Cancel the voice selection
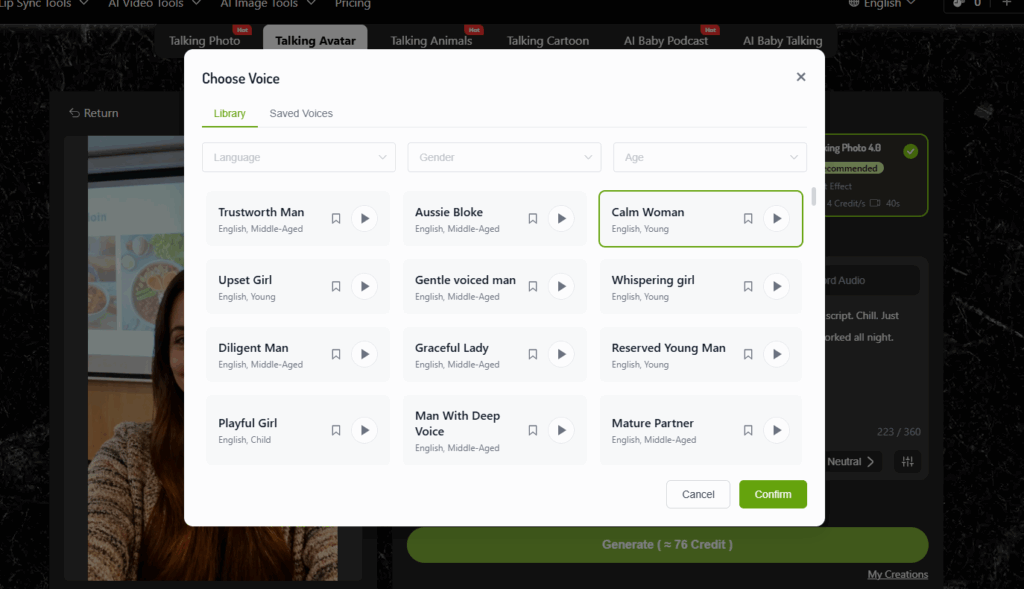 tap(698, 494)
